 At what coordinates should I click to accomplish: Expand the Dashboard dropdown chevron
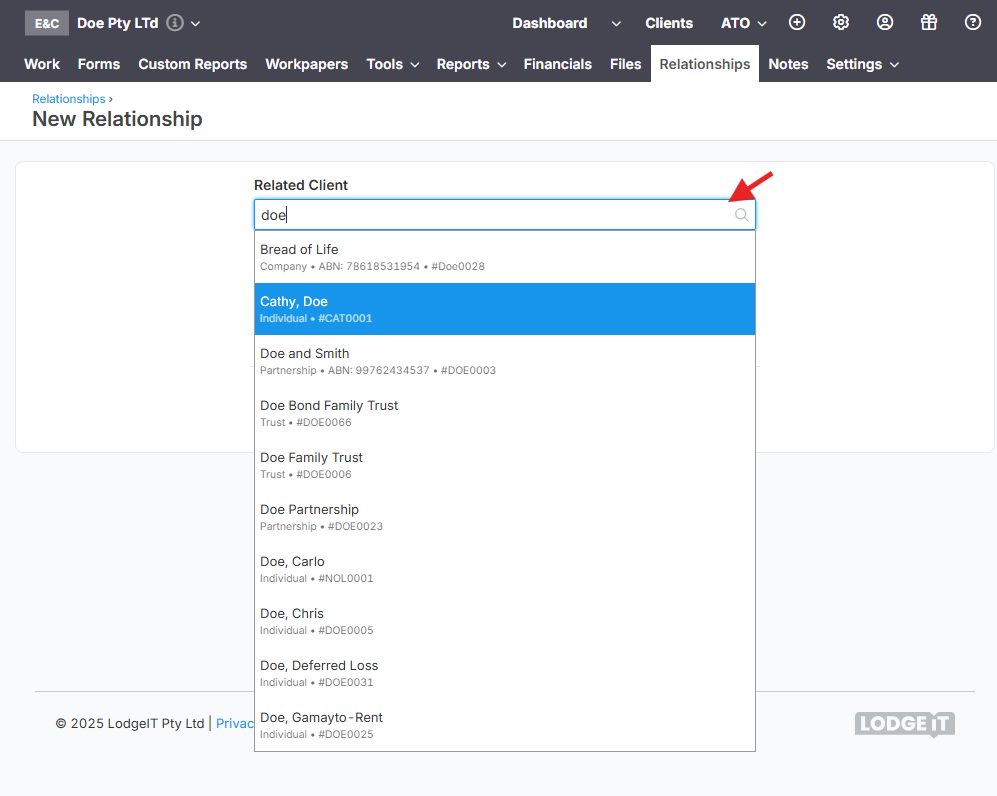[x=615, y=24]
